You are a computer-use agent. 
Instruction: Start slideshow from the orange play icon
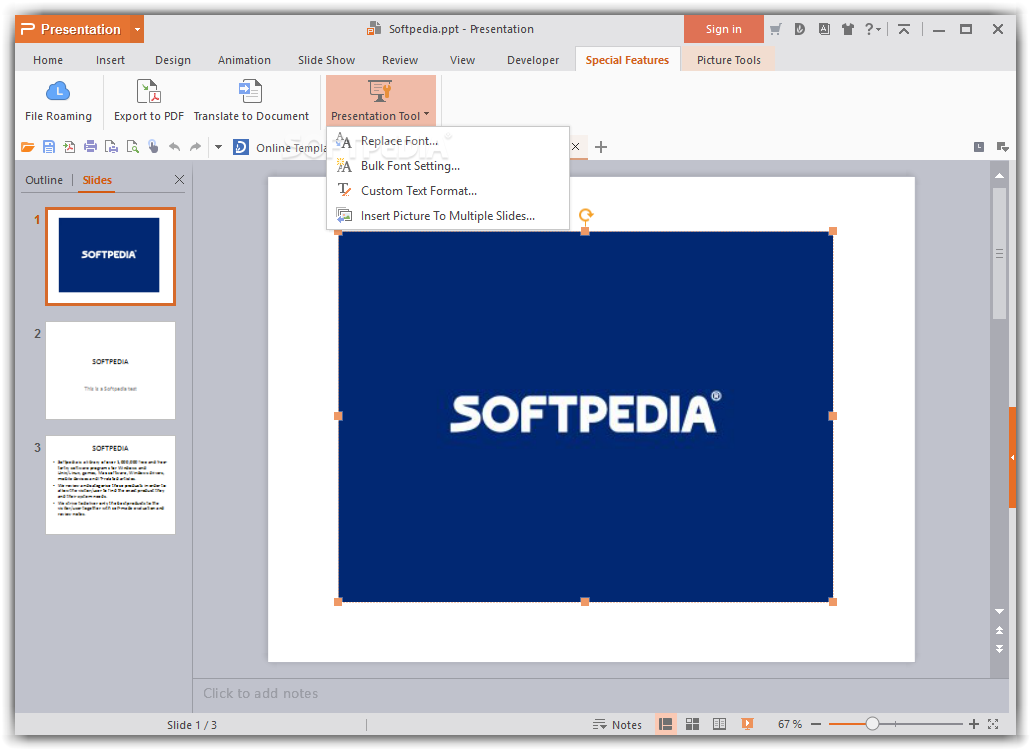click(x=747, y=724)
